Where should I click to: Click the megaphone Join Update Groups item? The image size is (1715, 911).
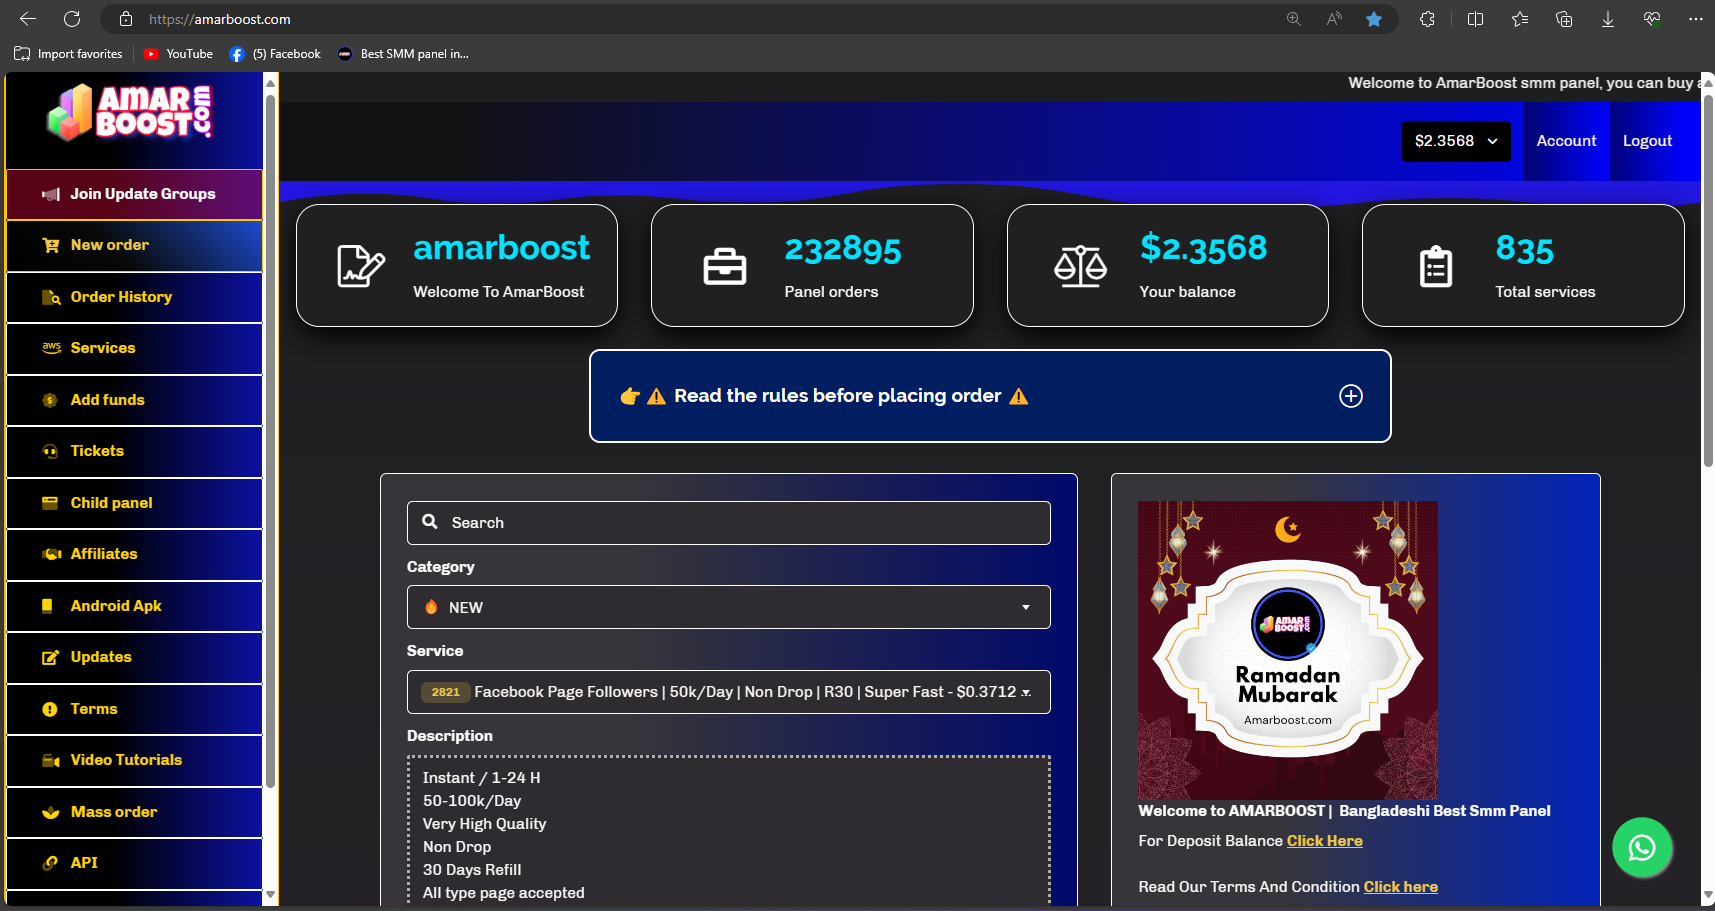pyautogui.click(x=134, y=194)
